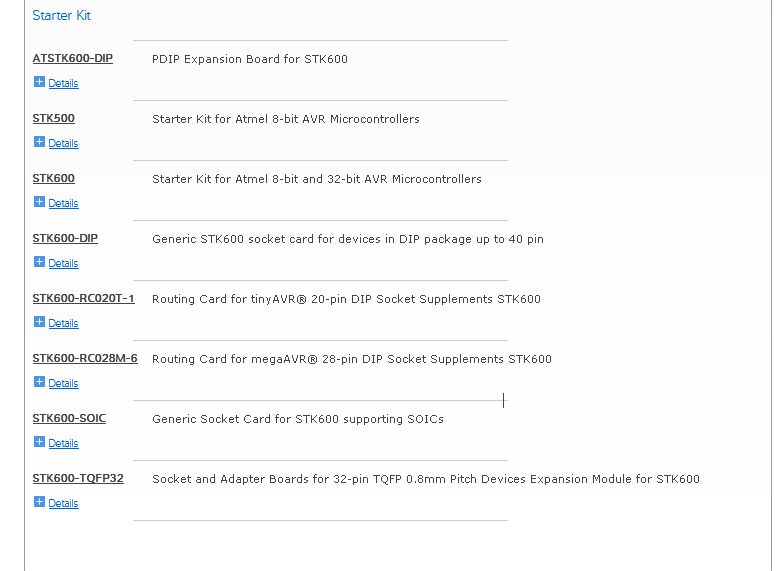780x571 pixels.
Task: Click plus icon under STK600-RC028M-6
Action: 39,382
